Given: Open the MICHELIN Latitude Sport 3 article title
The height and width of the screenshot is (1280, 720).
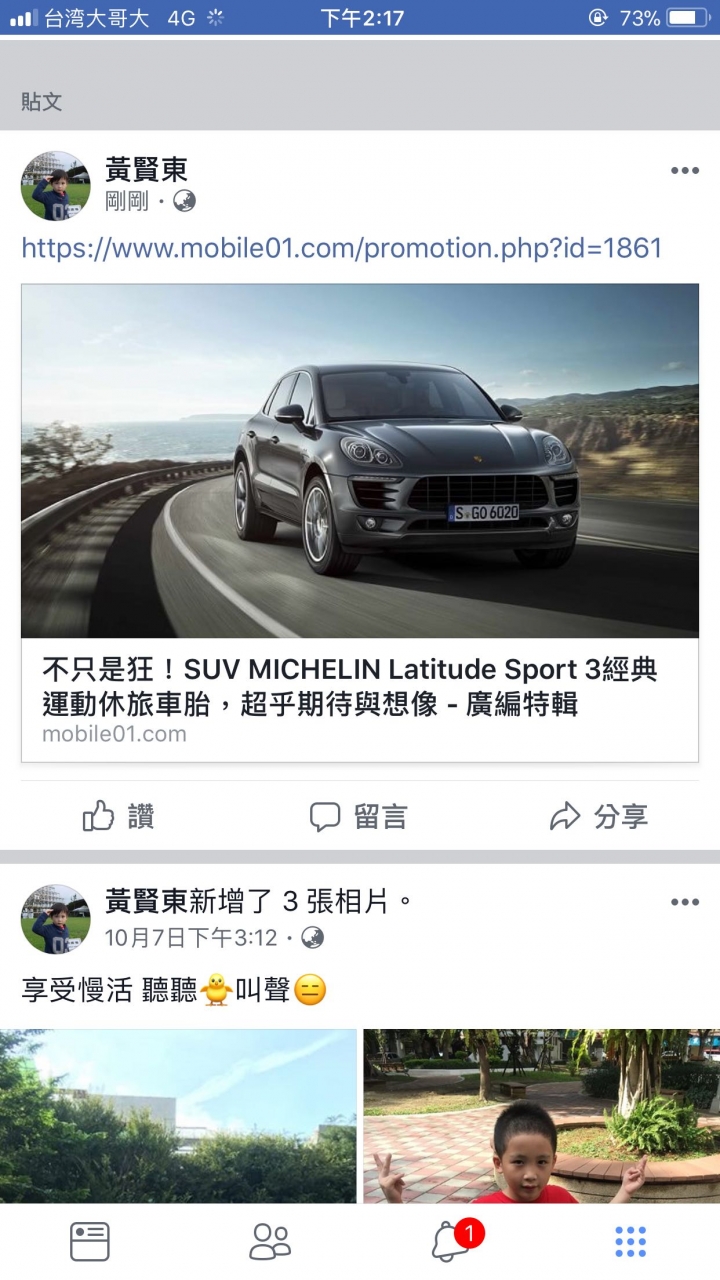Looking at the screenshot, I should pyautogui.click(x=350, y=687).
